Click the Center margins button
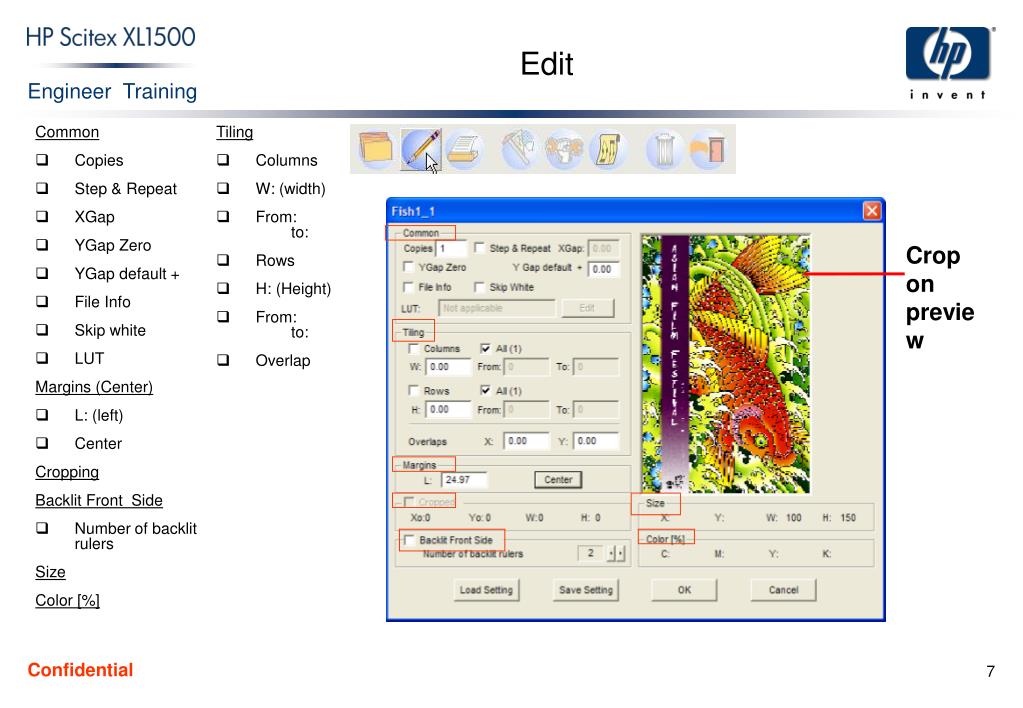Screen dimensions: 1023x708 [558, 480]
